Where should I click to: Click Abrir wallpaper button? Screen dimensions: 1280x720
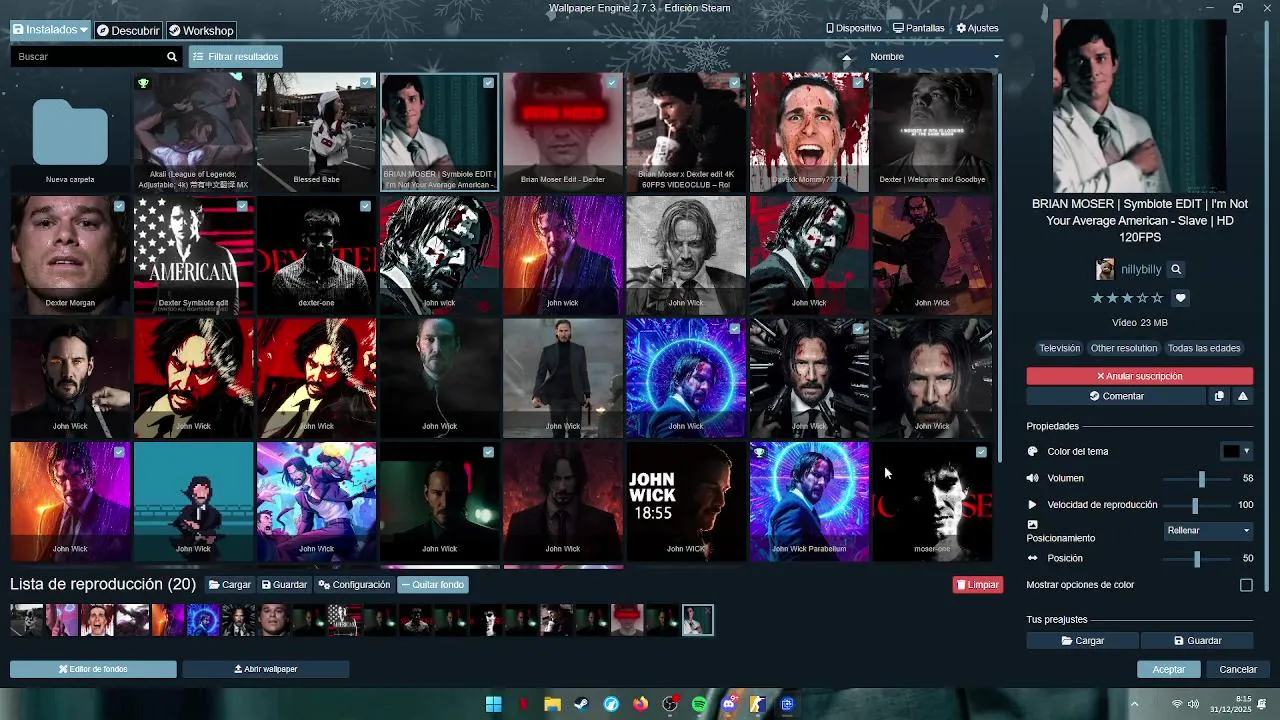265,669
